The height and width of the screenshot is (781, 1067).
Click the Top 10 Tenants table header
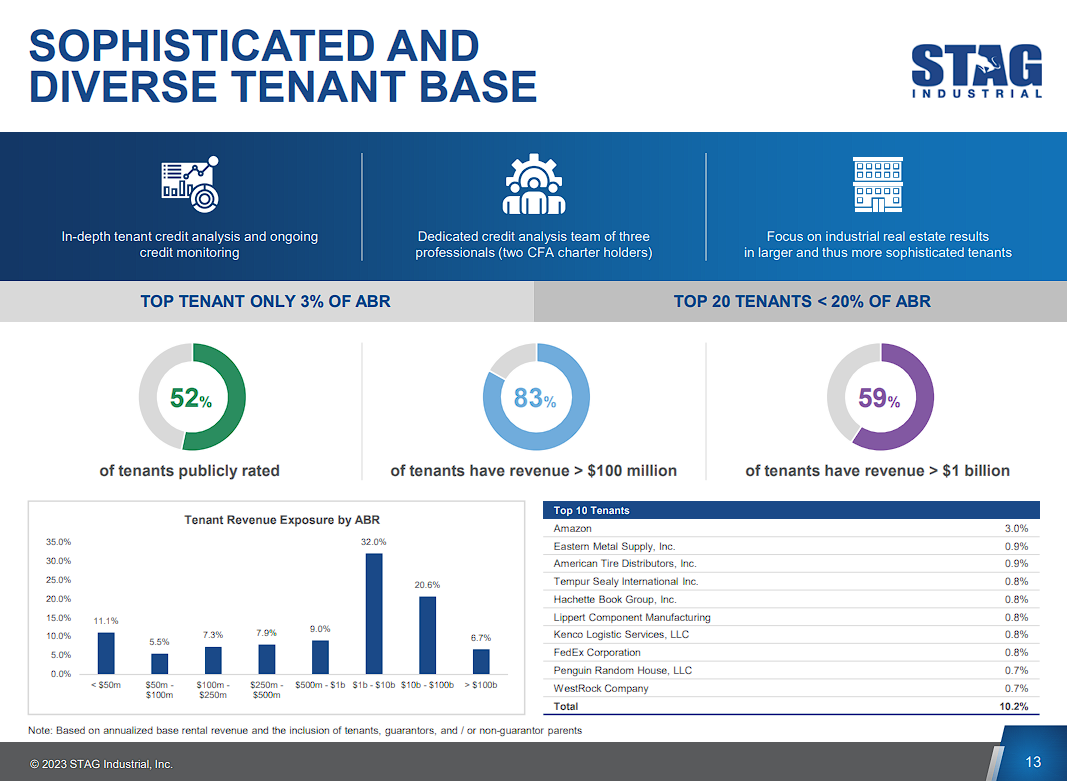click(x=790, y=510)
